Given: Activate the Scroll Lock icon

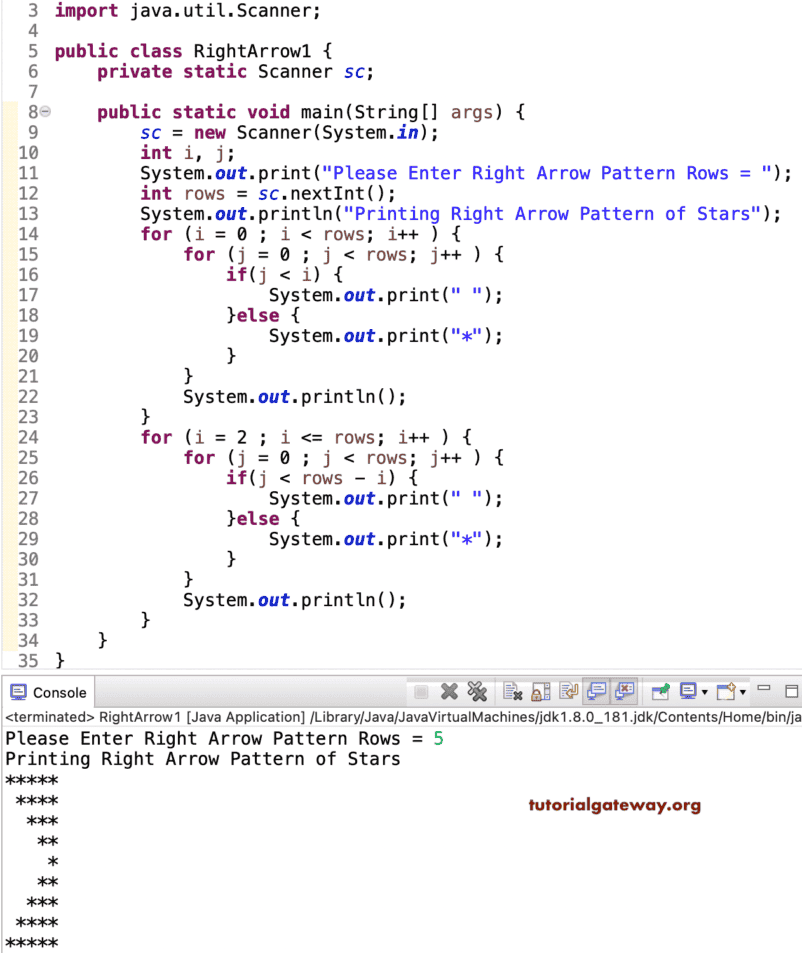Looking at the screenshot, I should (541, 691).
